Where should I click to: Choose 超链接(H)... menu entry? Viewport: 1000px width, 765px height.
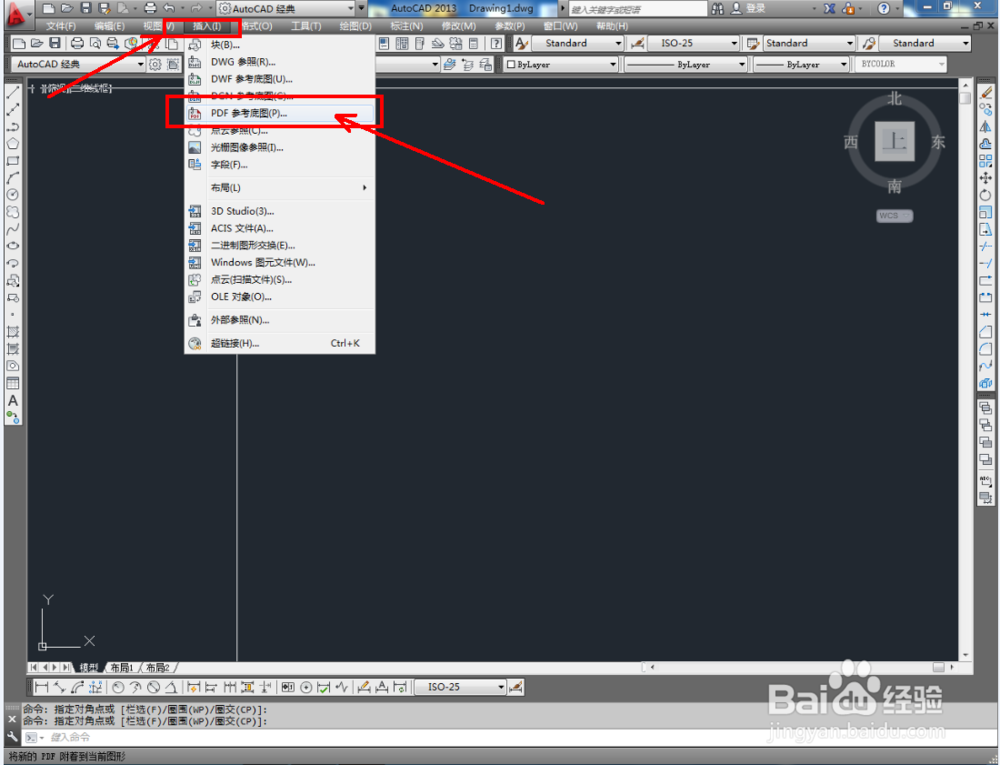pos(279,344)
